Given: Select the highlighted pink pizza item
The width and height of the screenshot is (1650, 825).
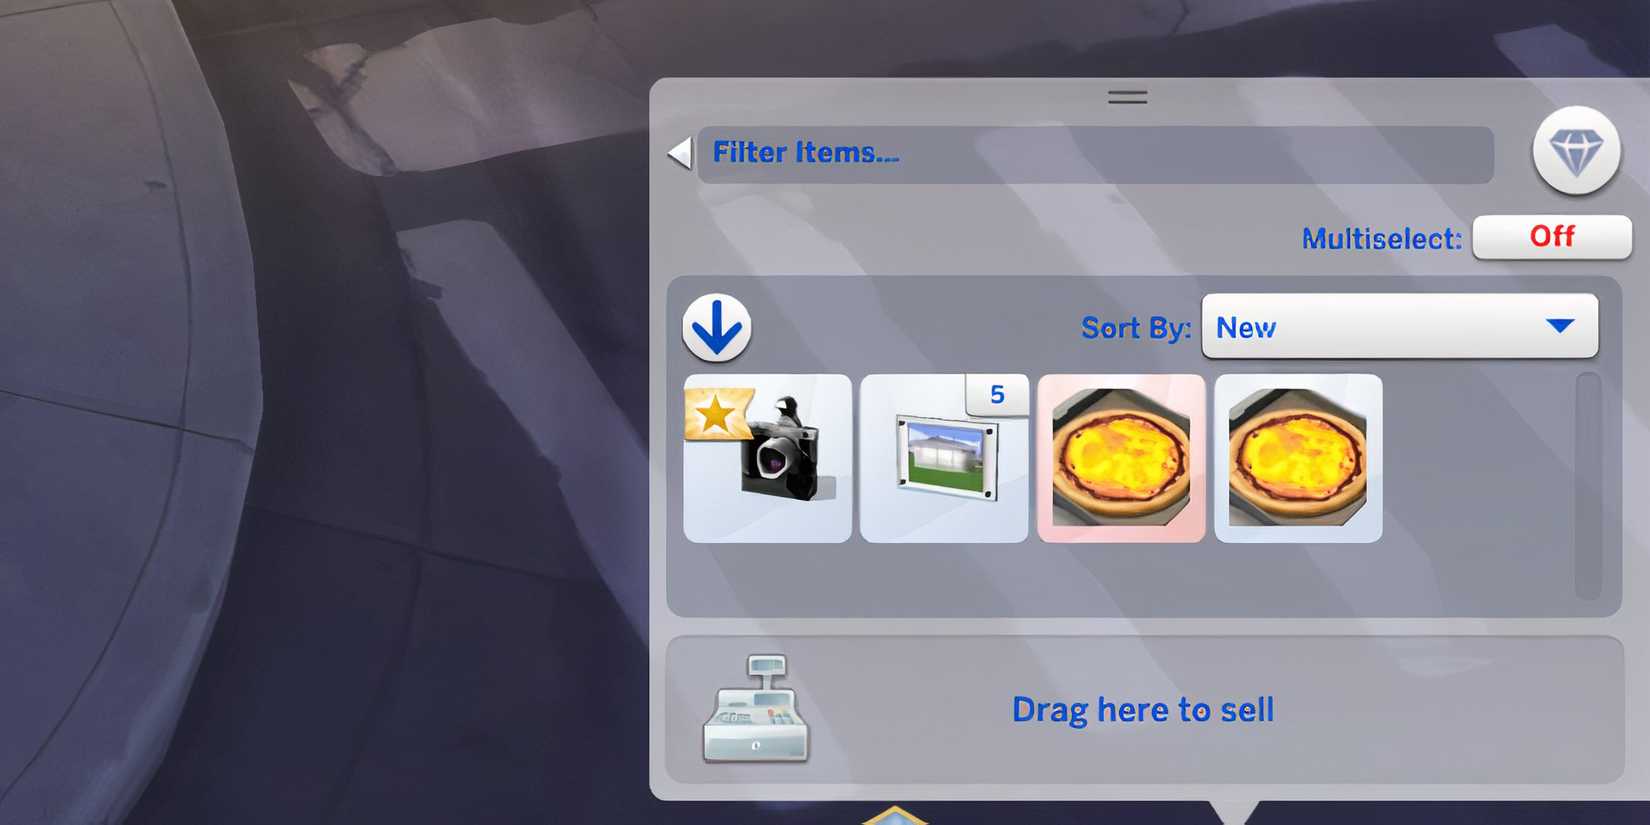Looking at the screenshot, I should click(1121, 459).
